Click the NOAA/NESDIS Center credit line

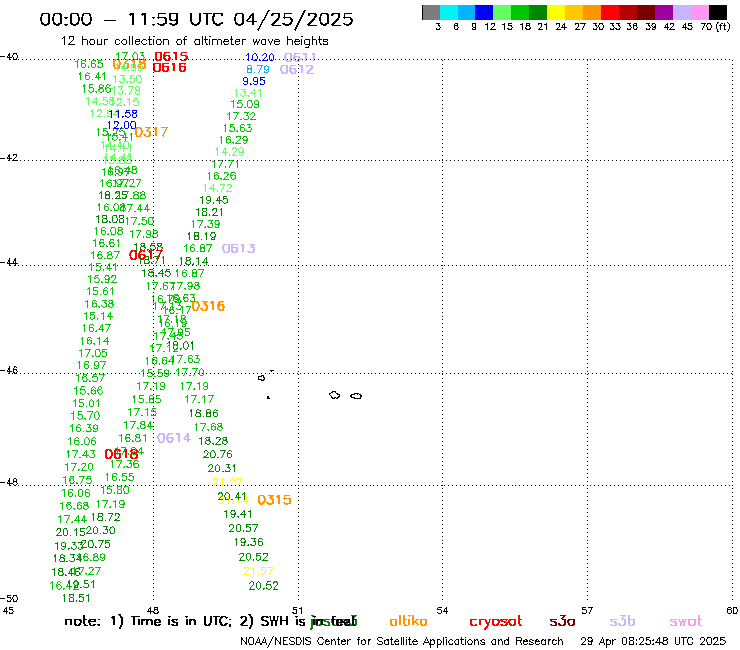coord(402,642)
